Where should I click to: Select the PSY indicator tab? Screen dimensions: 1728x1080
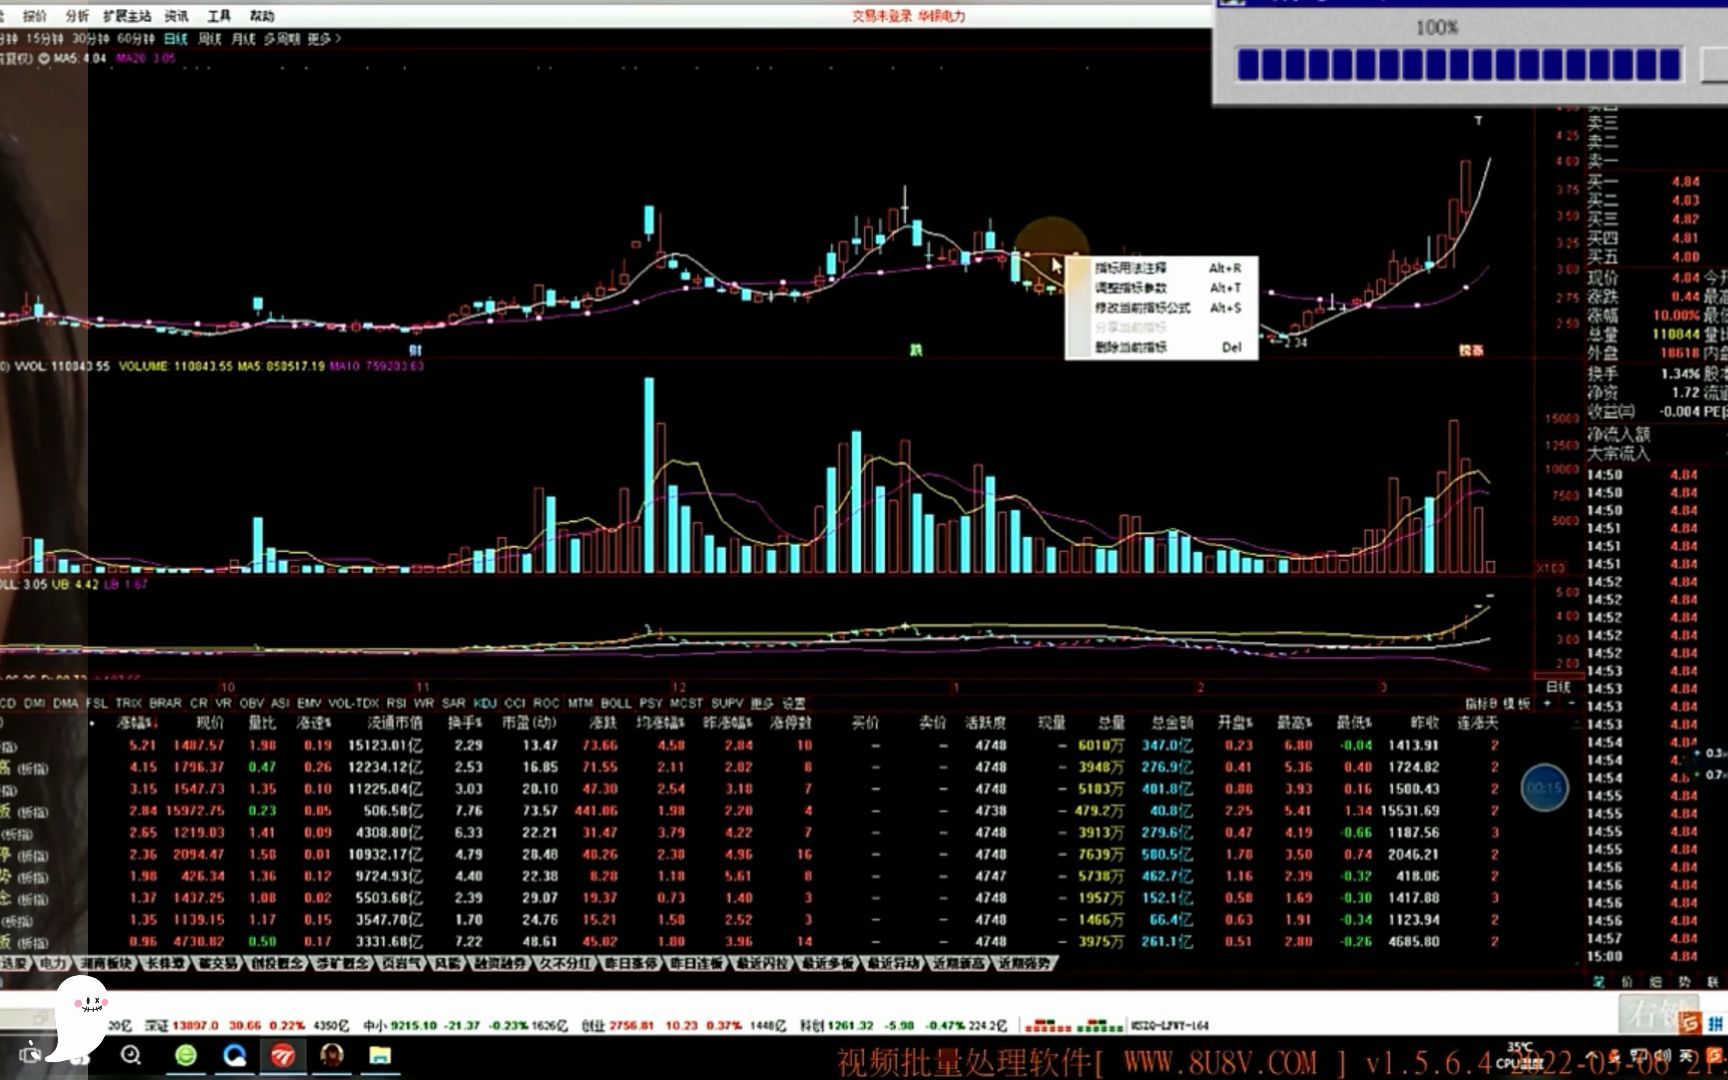[651, 703]
